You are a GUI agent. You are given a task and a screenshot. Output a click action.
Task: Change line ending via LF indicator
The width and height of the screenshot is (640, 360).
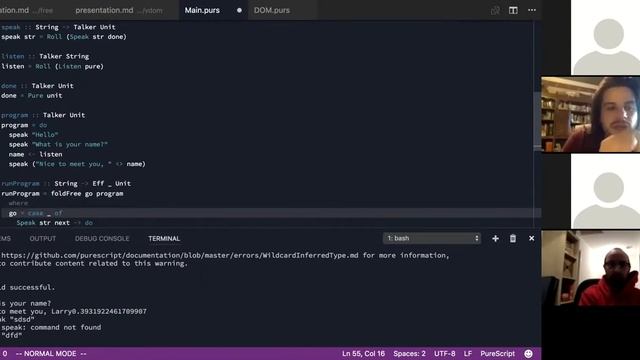click(468, 353)
